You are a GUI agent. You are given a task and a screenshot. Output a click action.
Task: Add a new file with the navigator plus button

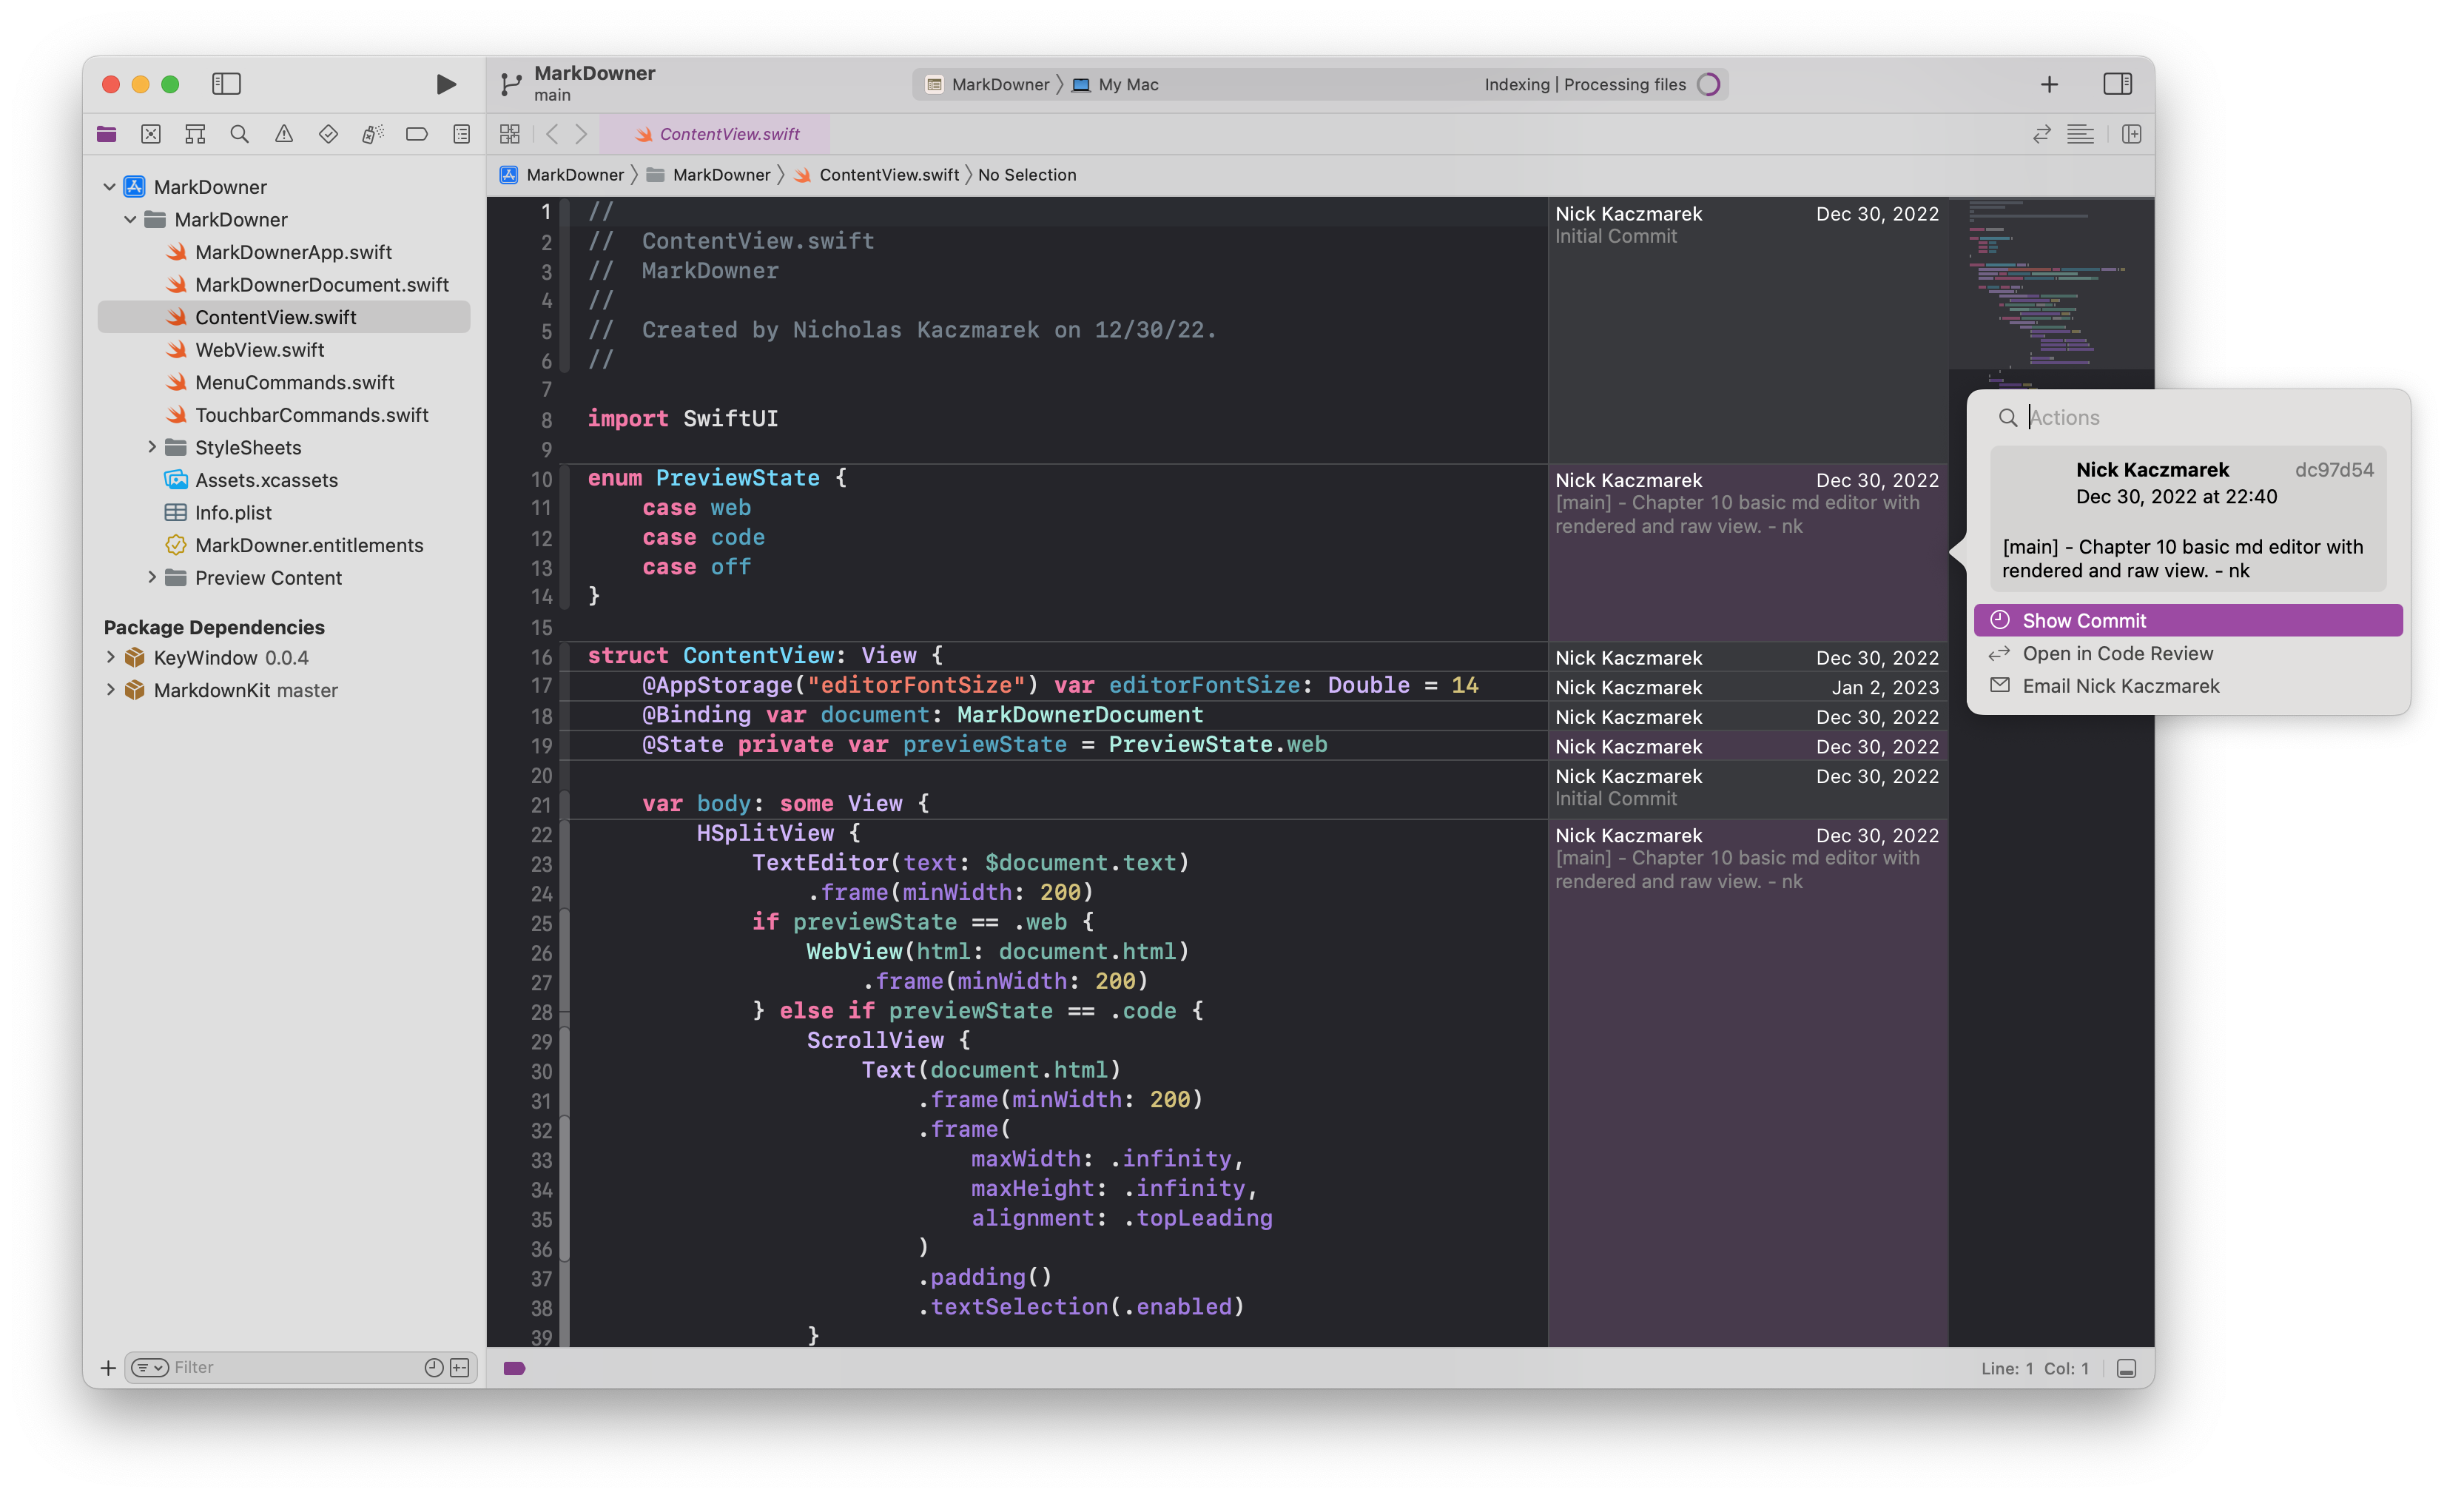[108, 1367]
